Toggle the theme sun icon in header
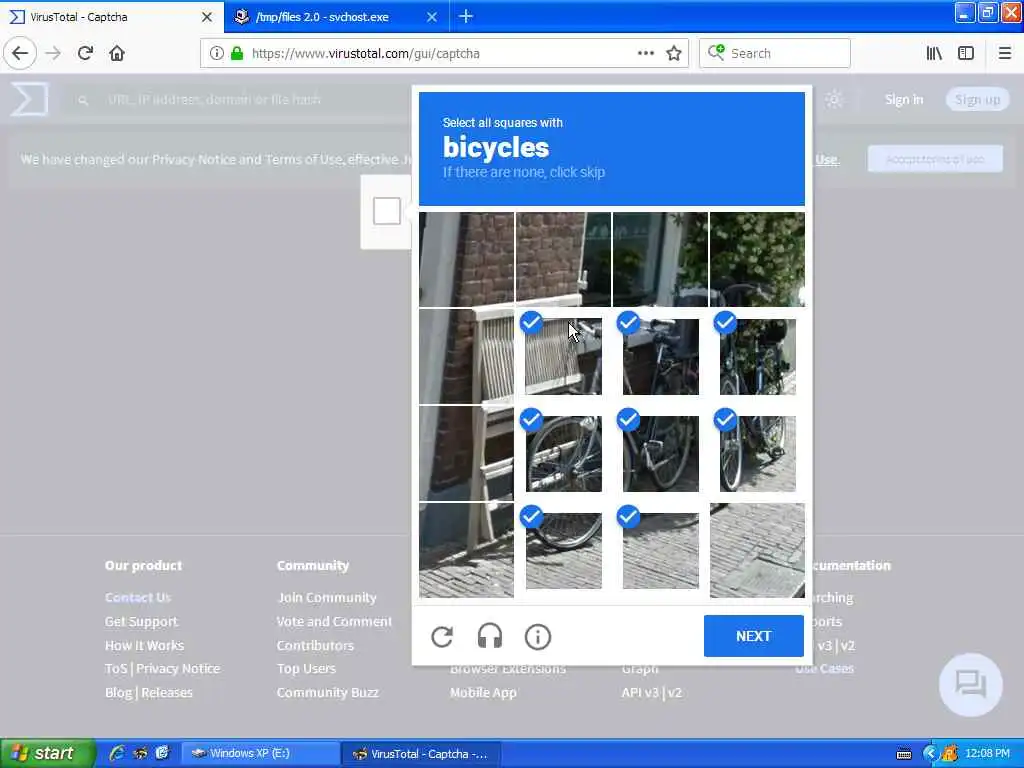1024x768 pixels. click(833, 99)
